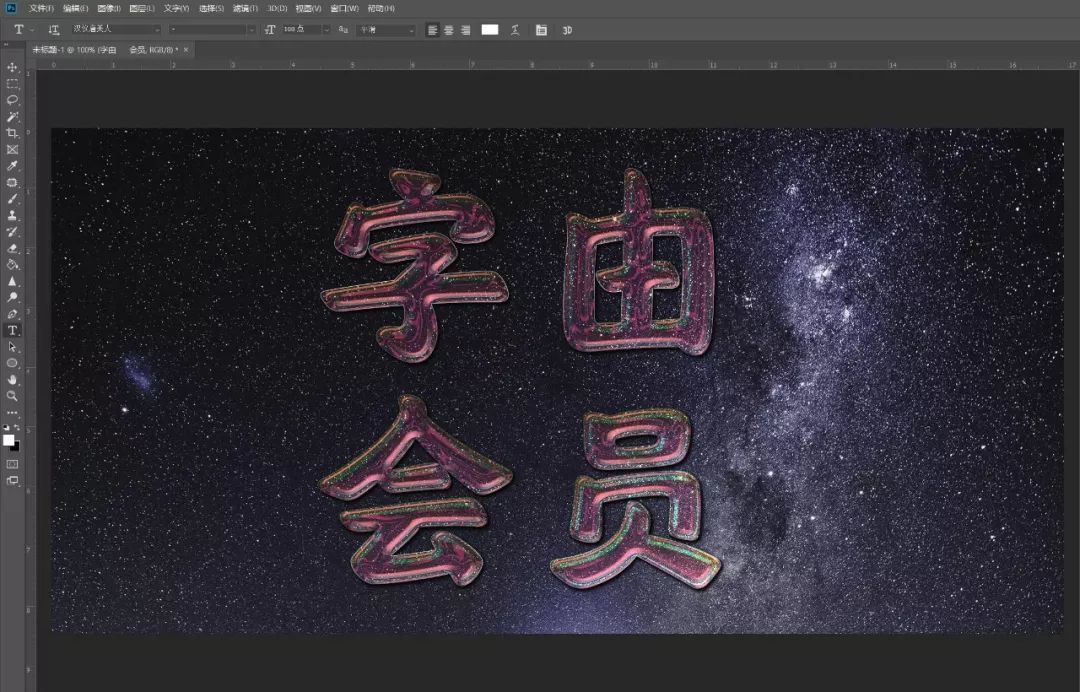Viewport: 1080px width, 692px height.
Task: Click the Create Warped Text icon
Action: (515, 30)
